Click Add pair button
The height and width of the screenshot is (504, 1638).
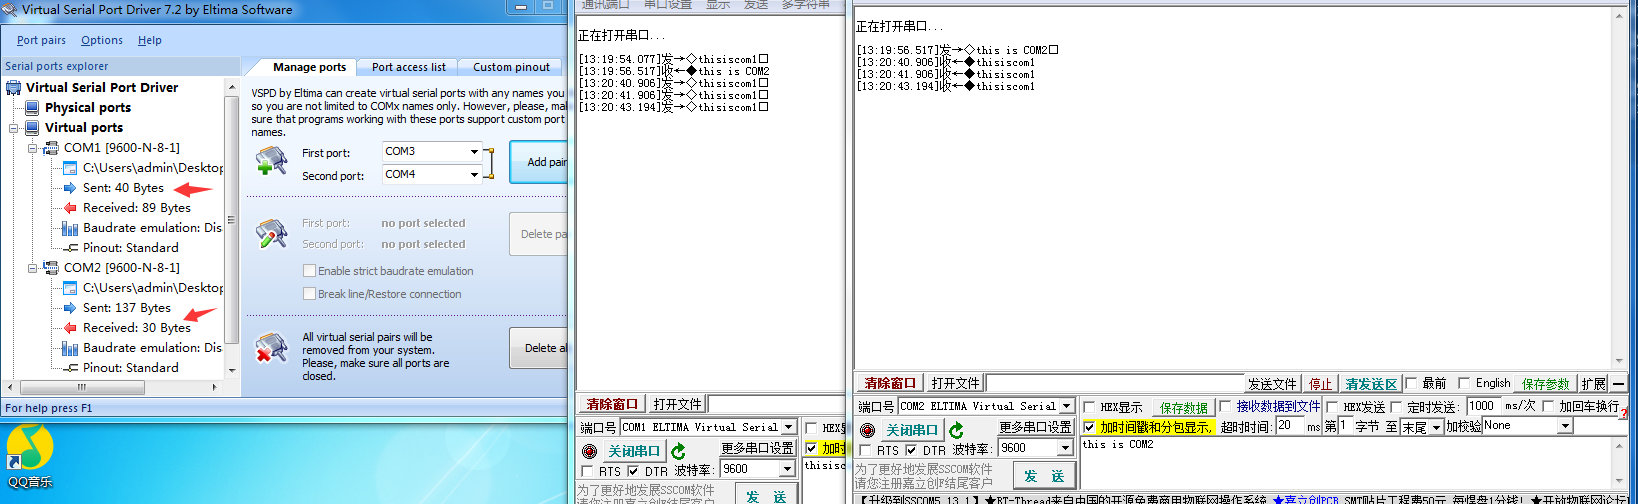[539, 162]
